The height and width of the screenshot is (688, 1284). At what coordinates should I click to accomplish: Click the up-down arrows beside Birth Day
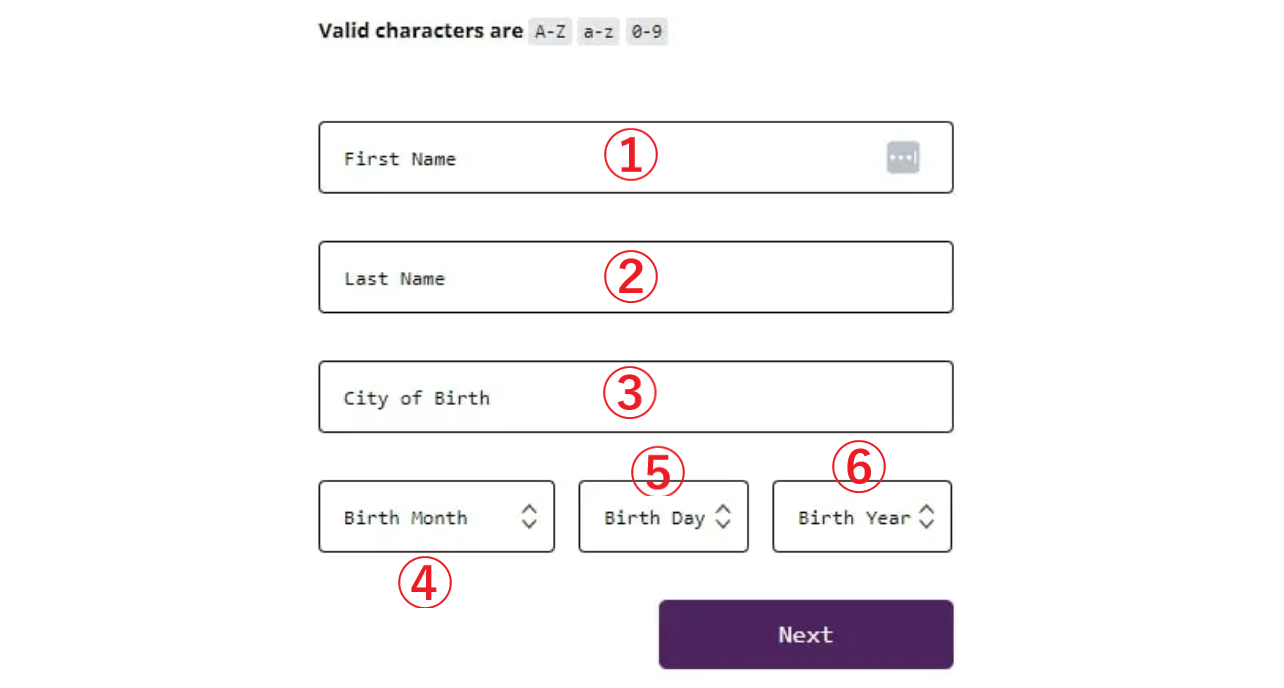723,516
